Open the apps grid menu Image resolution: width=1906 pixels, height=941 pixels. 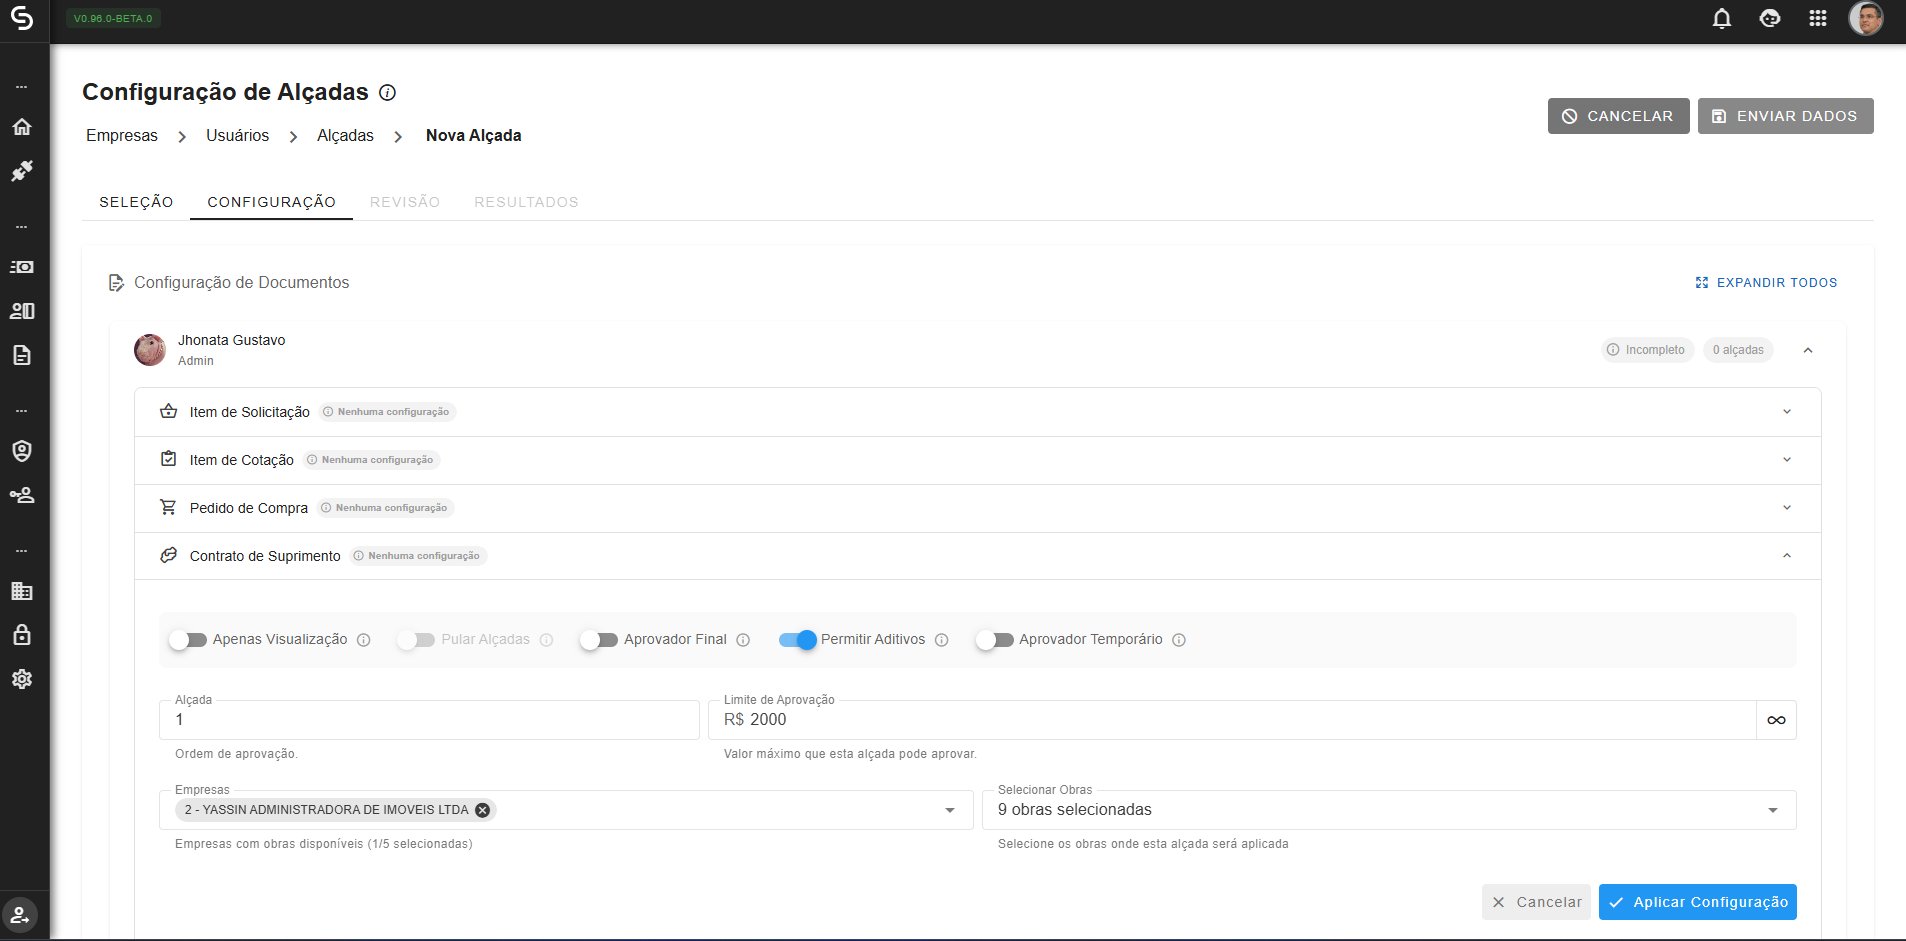pyautogui.click(x=1818, y=18)
